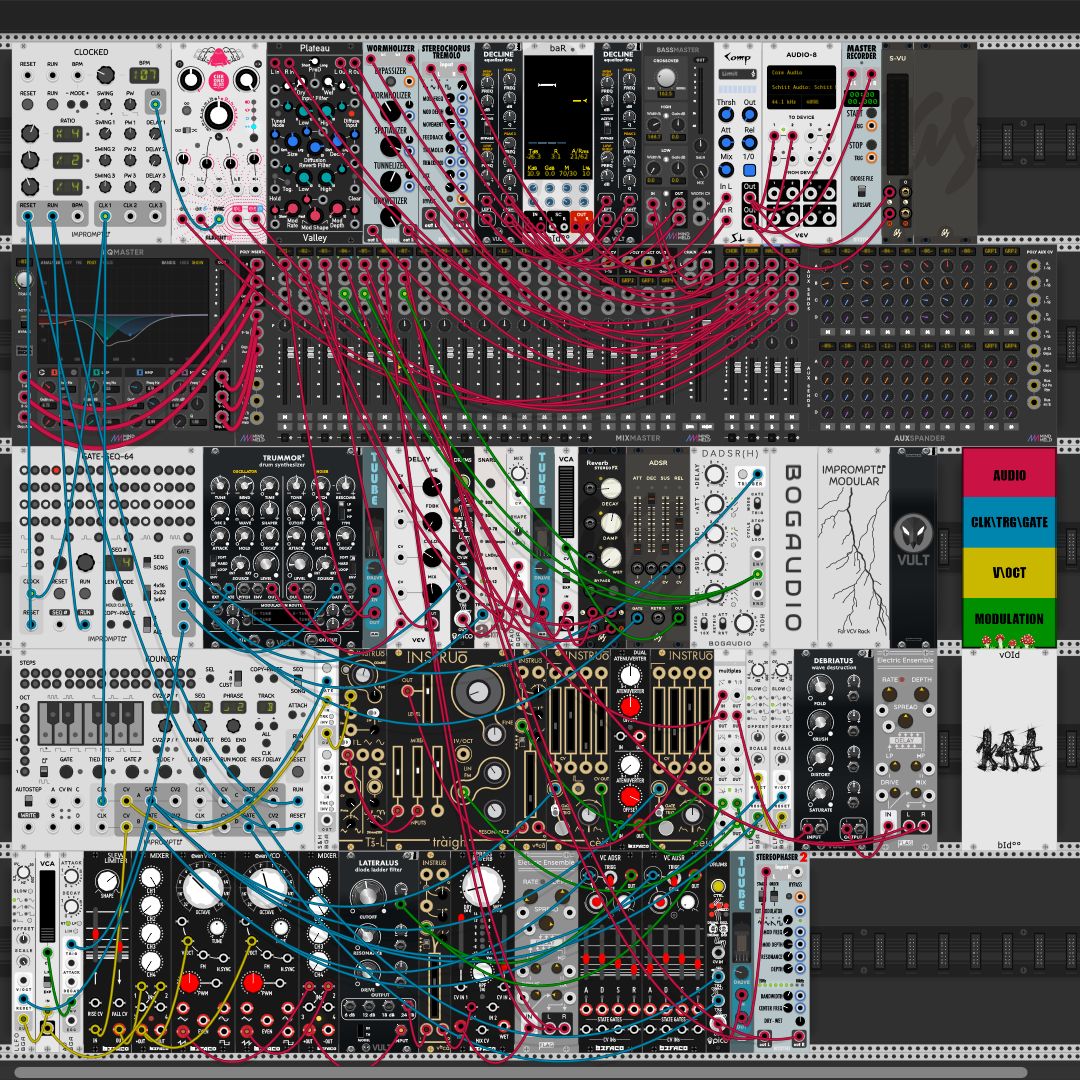Flip the Gate-Seq-64 SEQ/SONG switch

[146, 562]
